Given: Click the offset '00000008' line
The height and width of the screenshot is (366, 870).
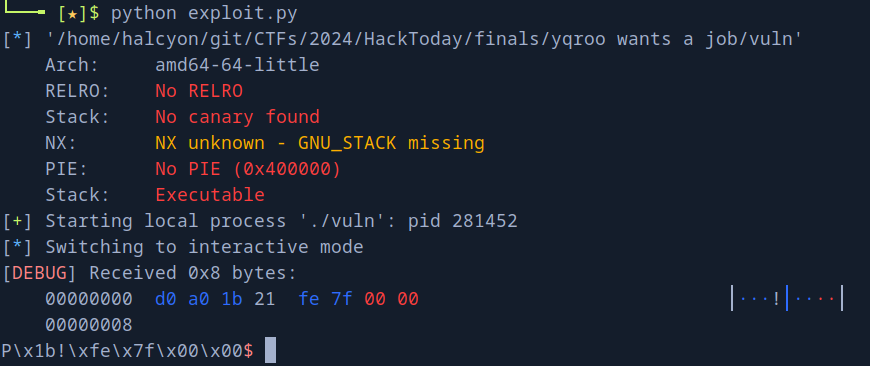Looking at the screenshot, I should point(89,326).
